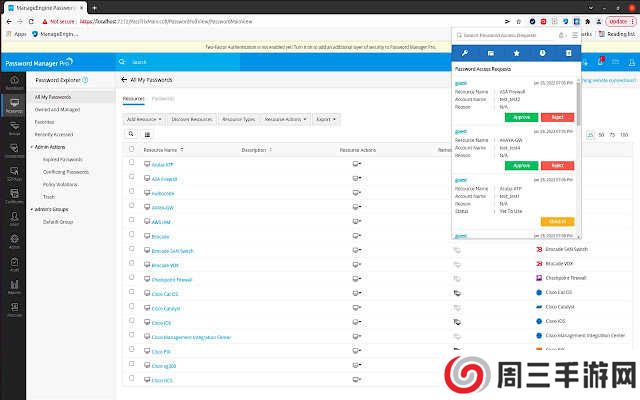Screen dimensions: 640x400
Task: Open the Connections icon in the left sidebar
Action: coord(14,150)
